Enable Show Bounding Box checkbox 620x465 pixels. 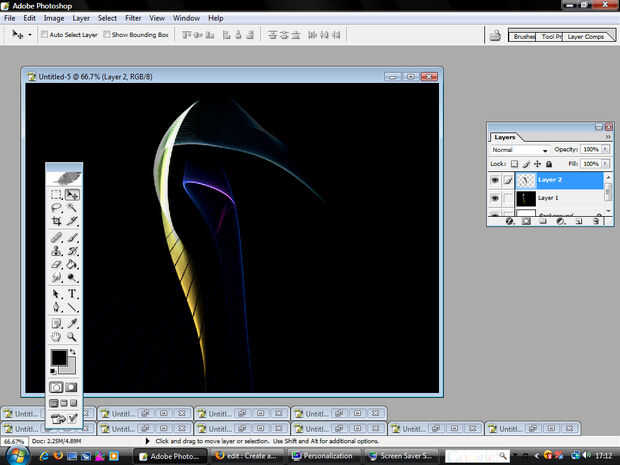tap(108, 35)
